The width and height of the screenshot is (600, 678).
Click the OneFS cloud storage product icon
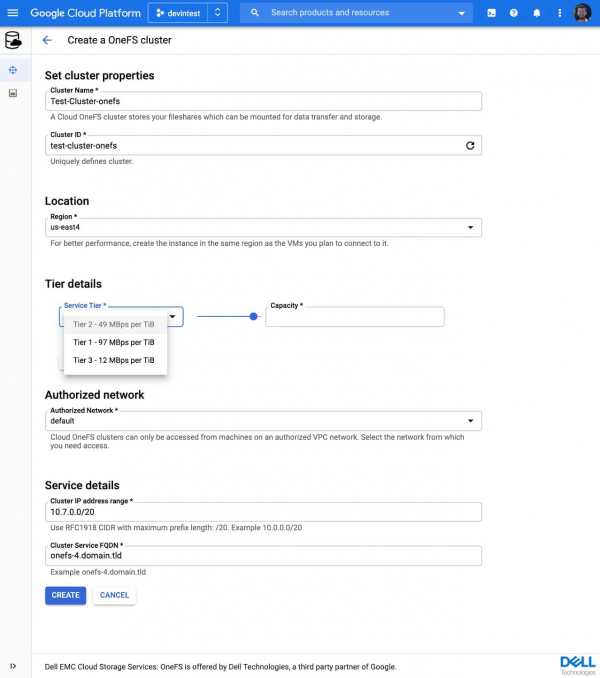coord(13,40)
